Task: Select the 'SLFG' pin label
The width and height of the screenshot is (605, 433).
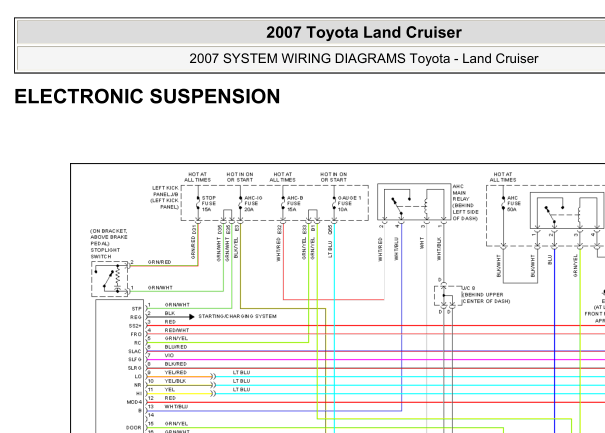Action: click(x=135, y=360)
